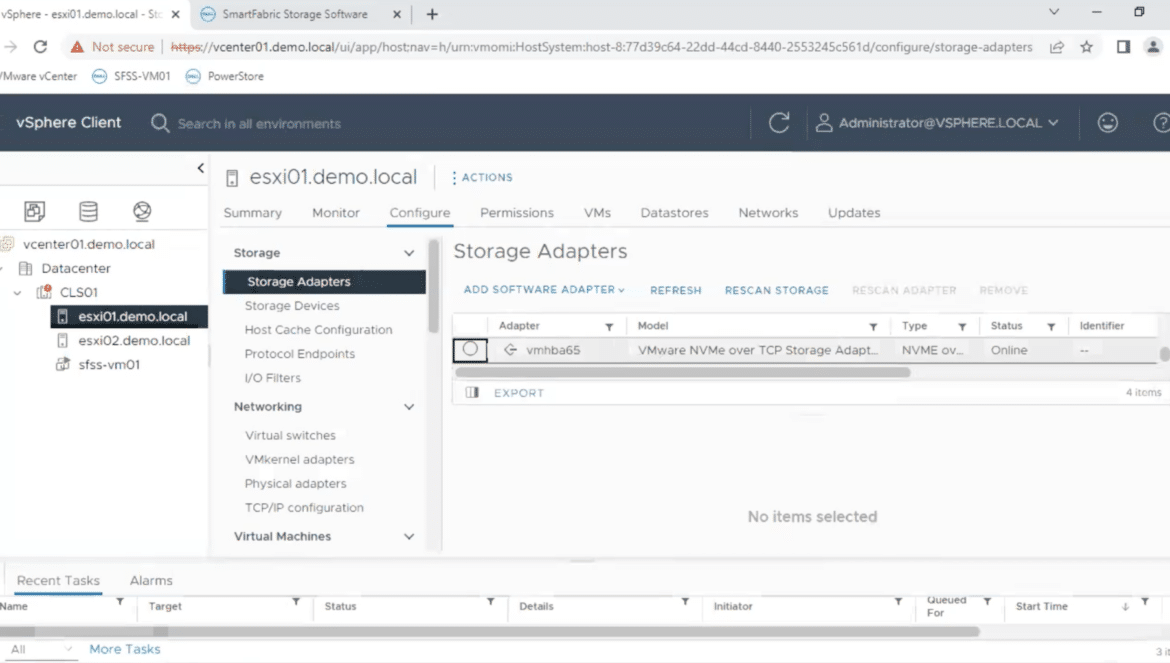1170x663 pixels.
Task: Open a new browser tab
Action: (x=432, y=14)
